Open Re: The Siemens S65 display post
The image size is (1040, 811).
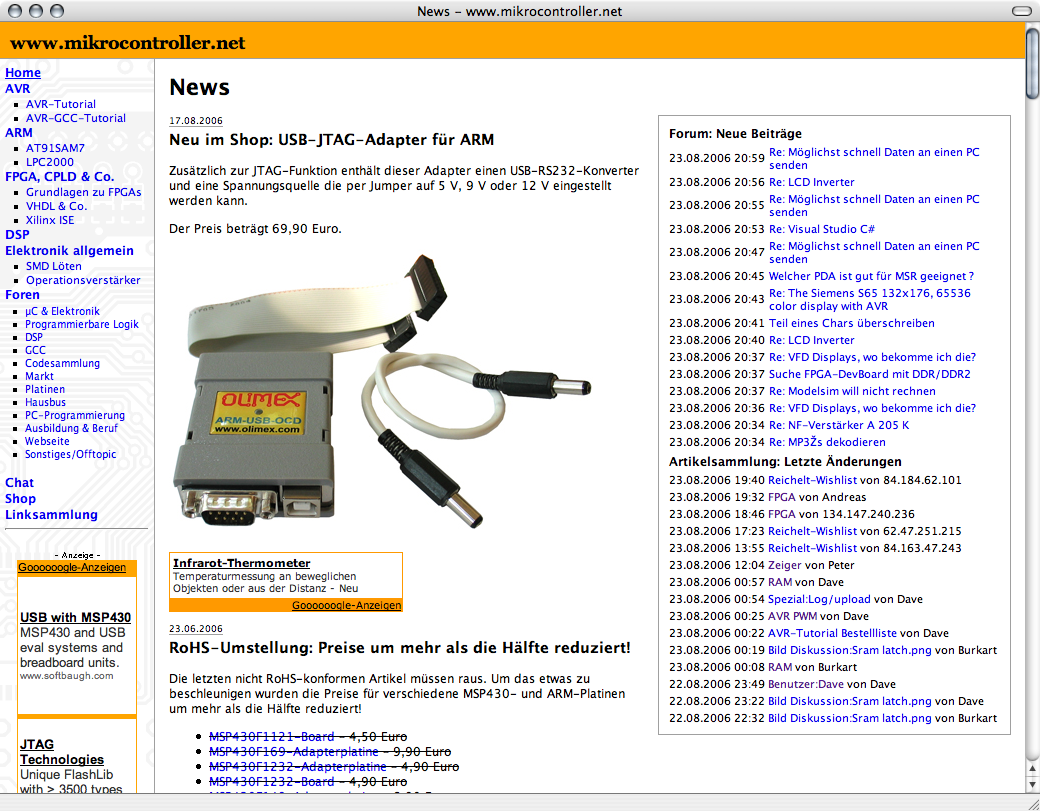point(869,300)
